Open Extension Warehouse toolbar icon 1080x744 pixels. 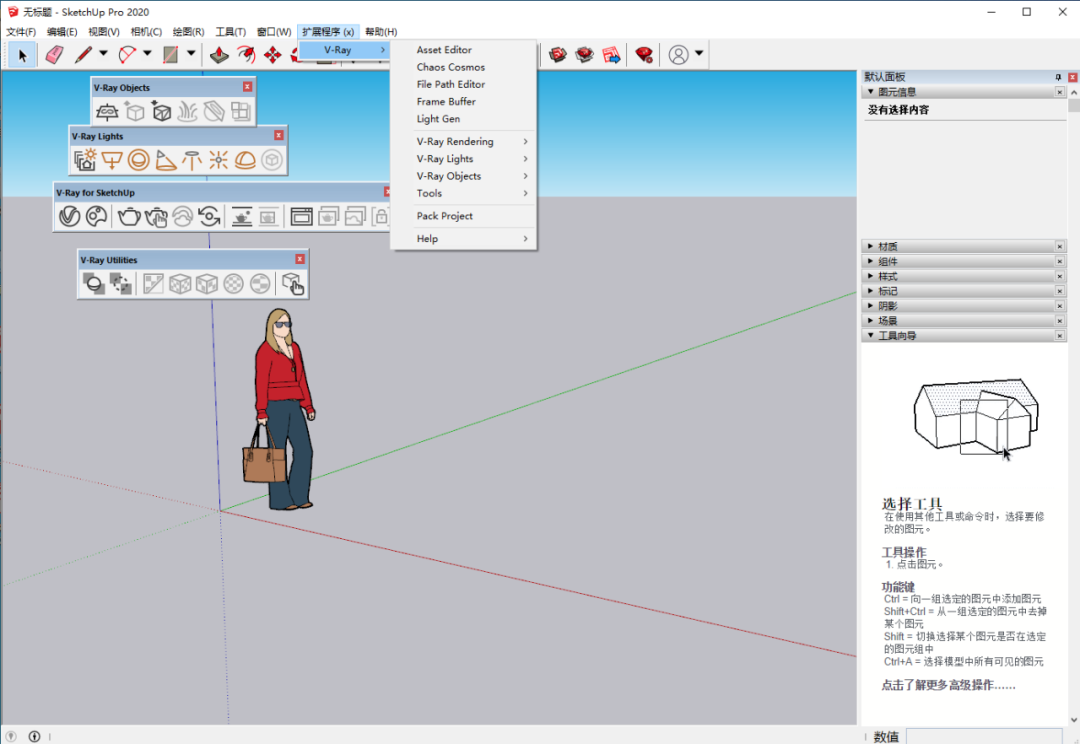[585, 55]
